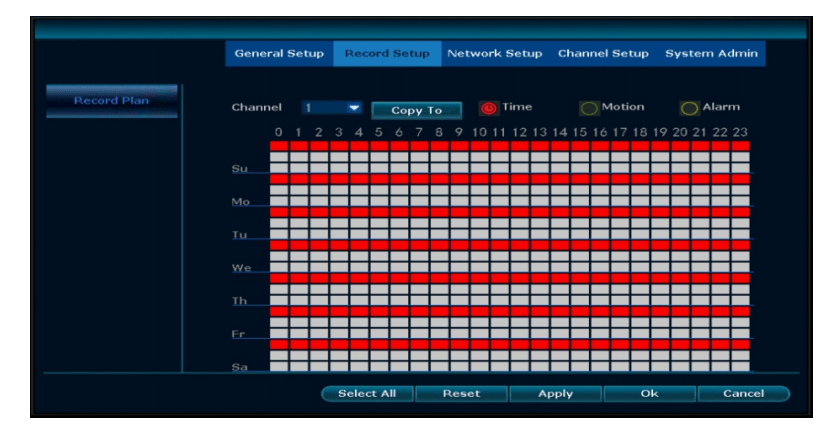This screenshot has height=432, width=840.
Task: Select Record Plan in the sidebar
Action: click(111, 100)
